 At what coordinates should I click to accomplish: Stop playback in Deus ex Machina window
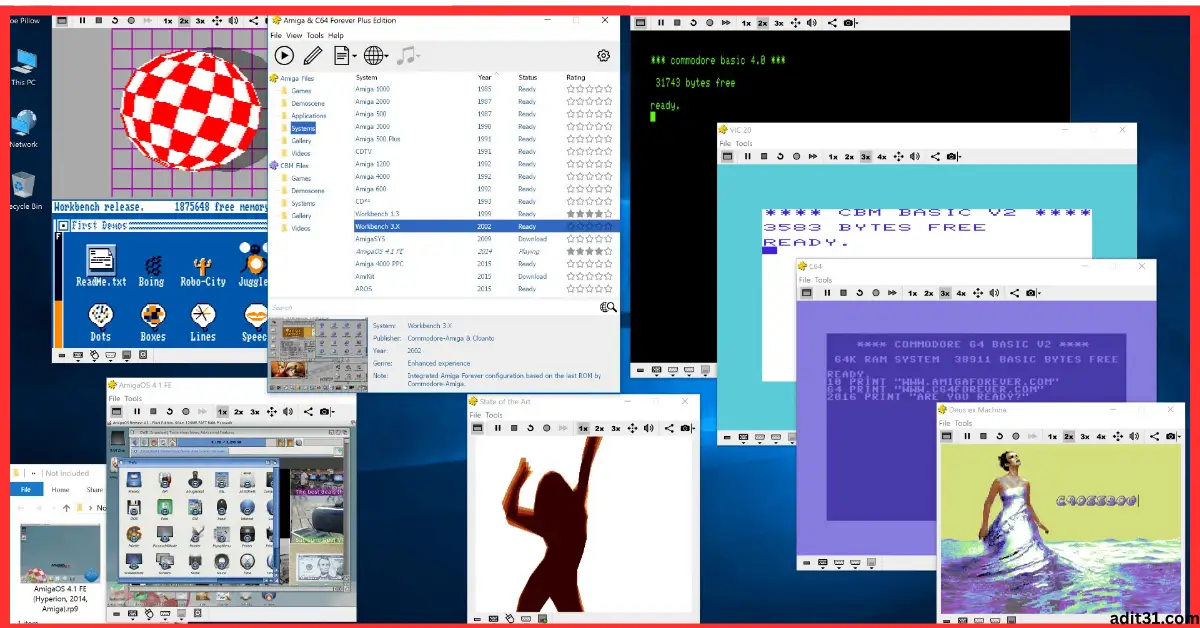click(983, 436)
